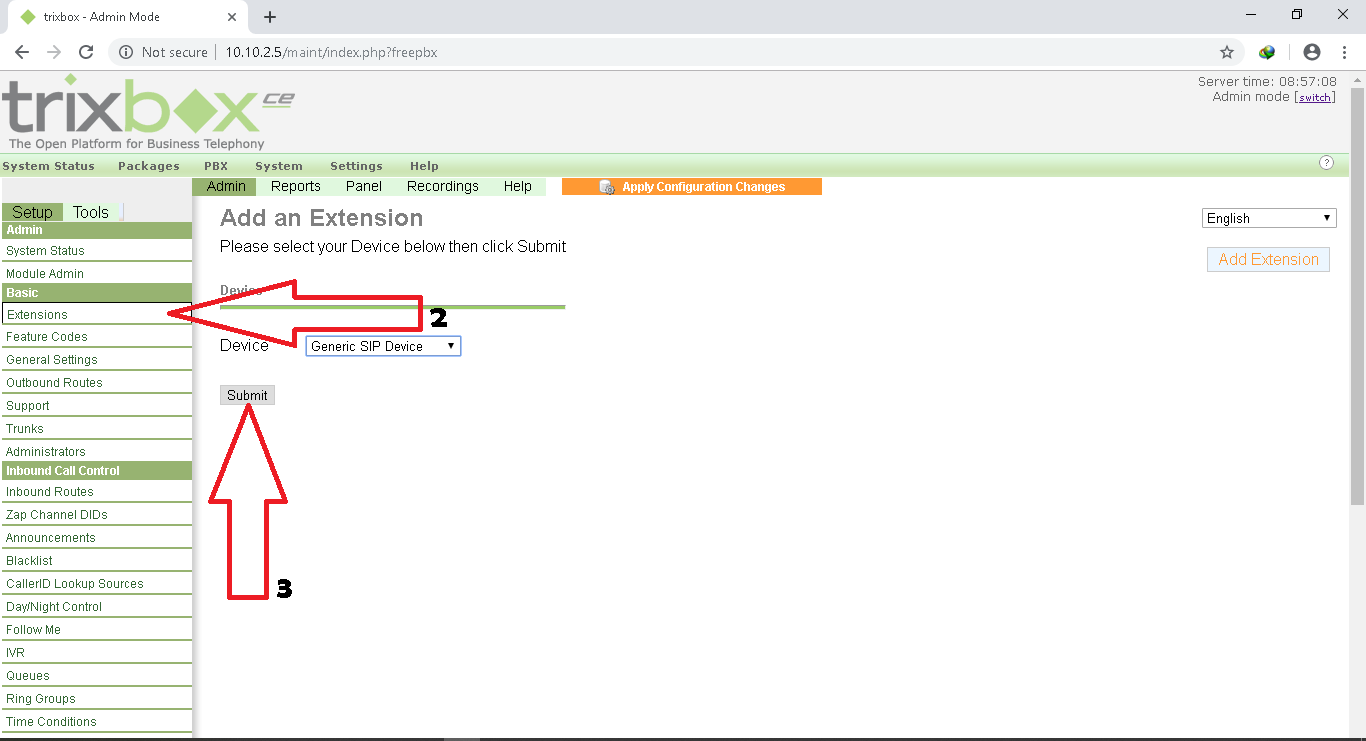Screen dimensions: 1366x741
Task: Click the Server time text
Action: (1267, 82)
